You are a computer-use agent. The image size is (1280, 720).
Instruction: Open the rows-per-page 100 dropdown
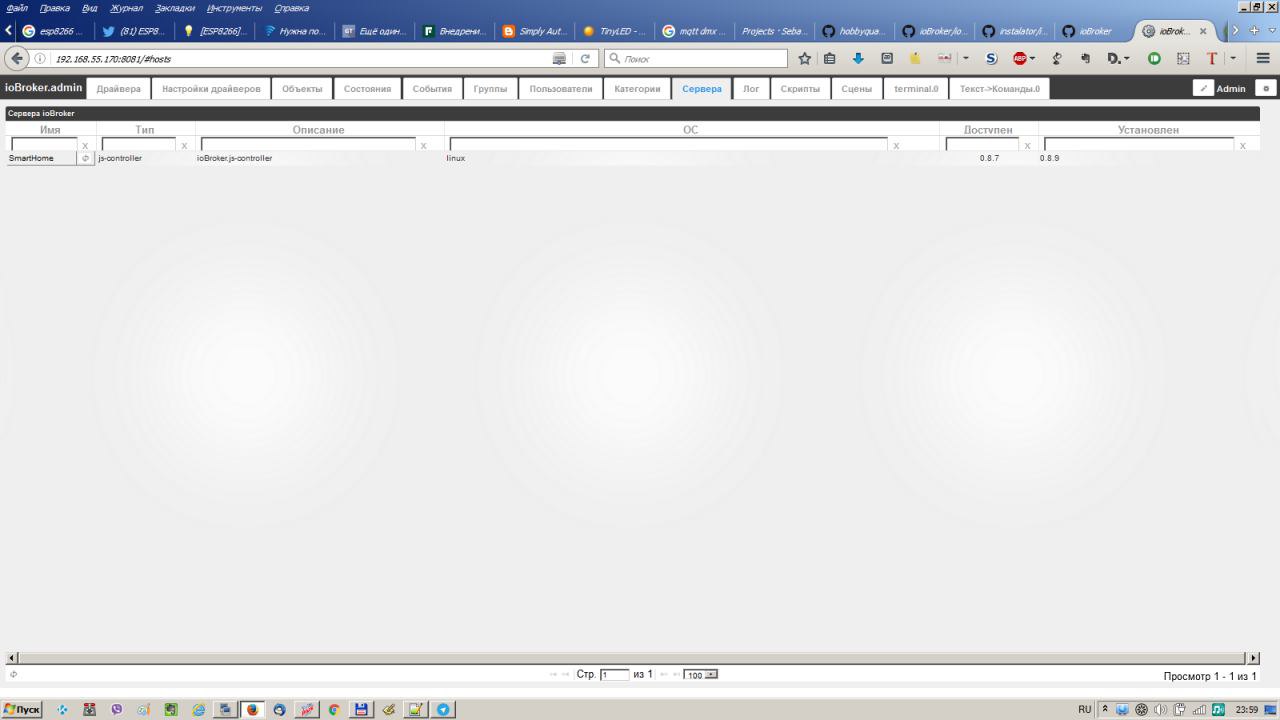coord(701,675)
